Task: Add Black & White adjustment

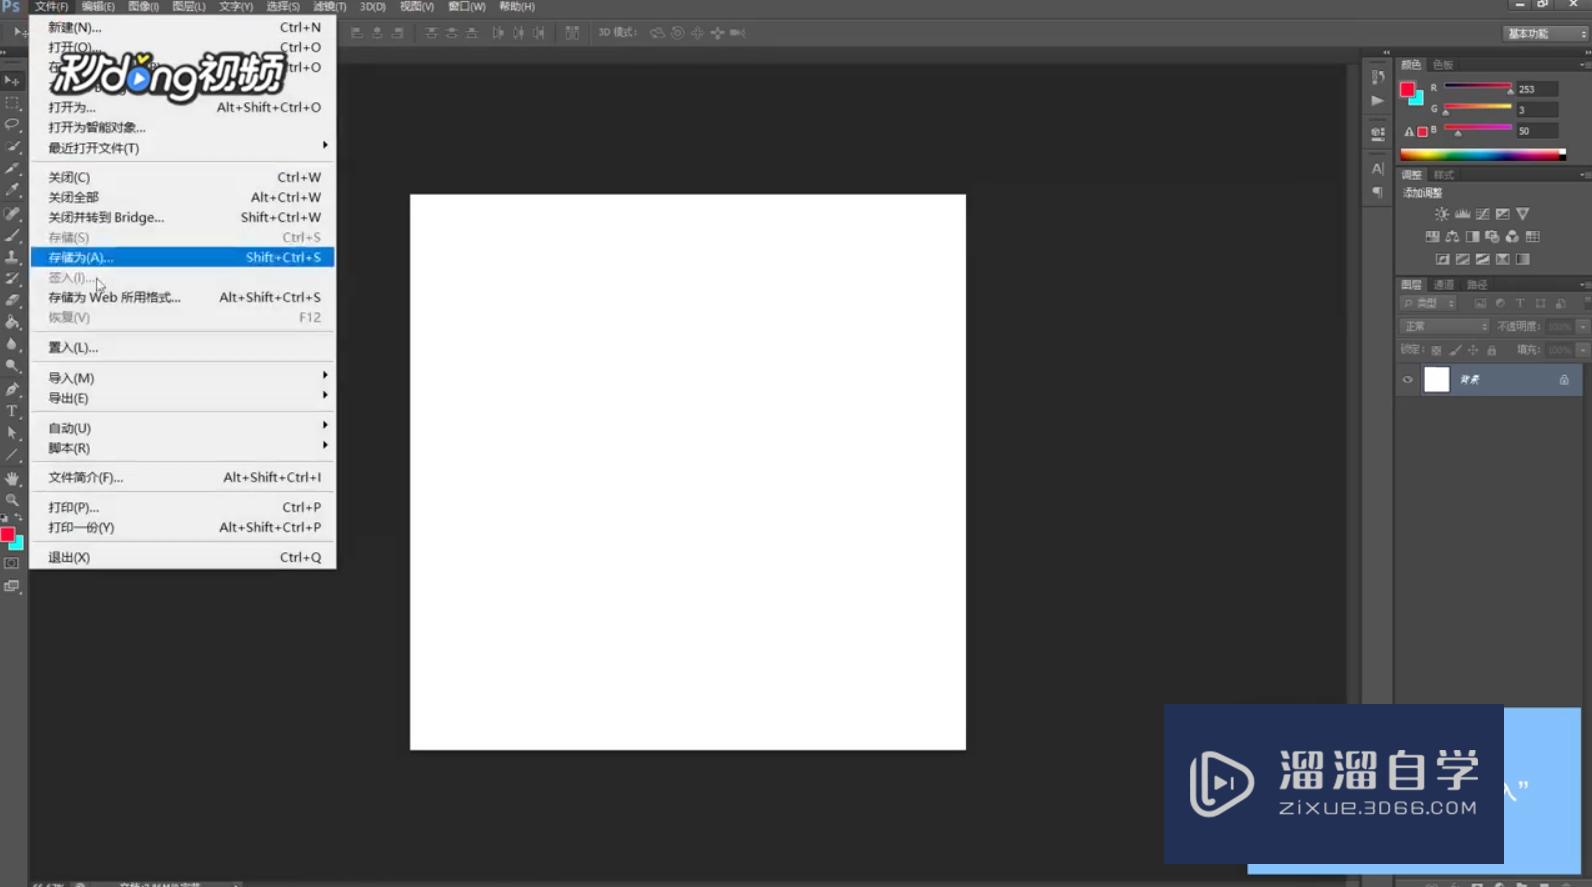Action: [x=1472, y=237]
